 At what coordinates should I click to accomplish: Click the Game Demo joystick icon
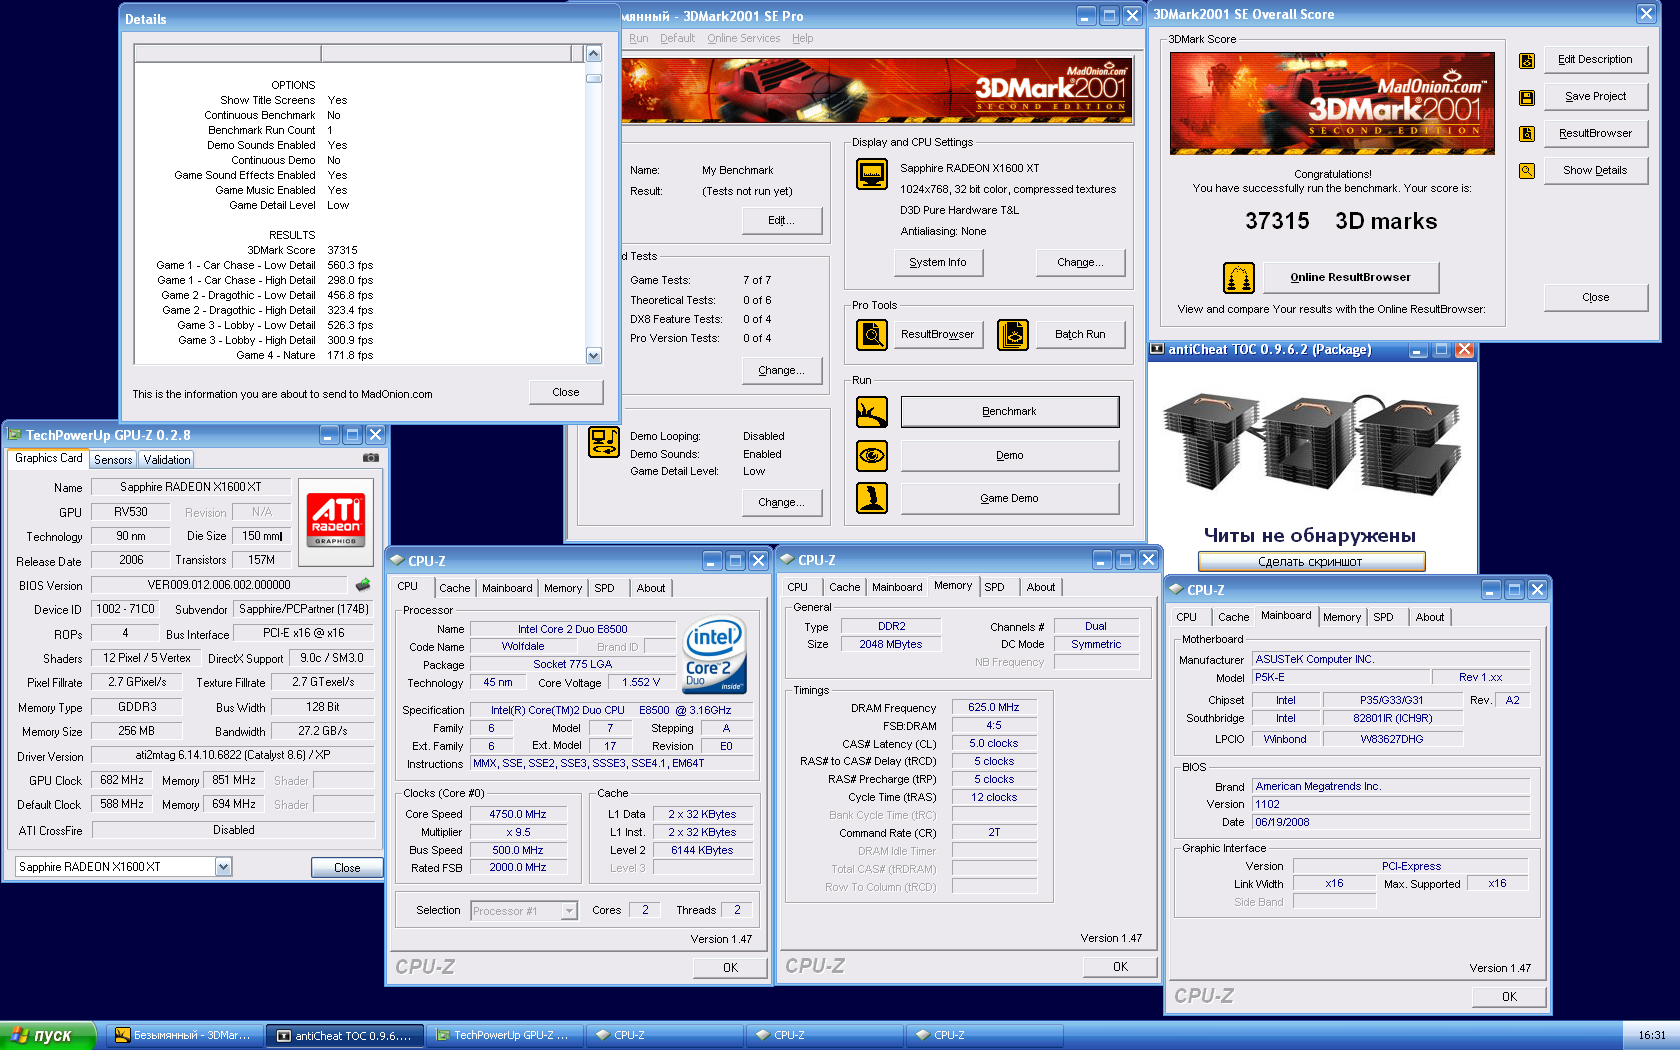tap(872, 498)
